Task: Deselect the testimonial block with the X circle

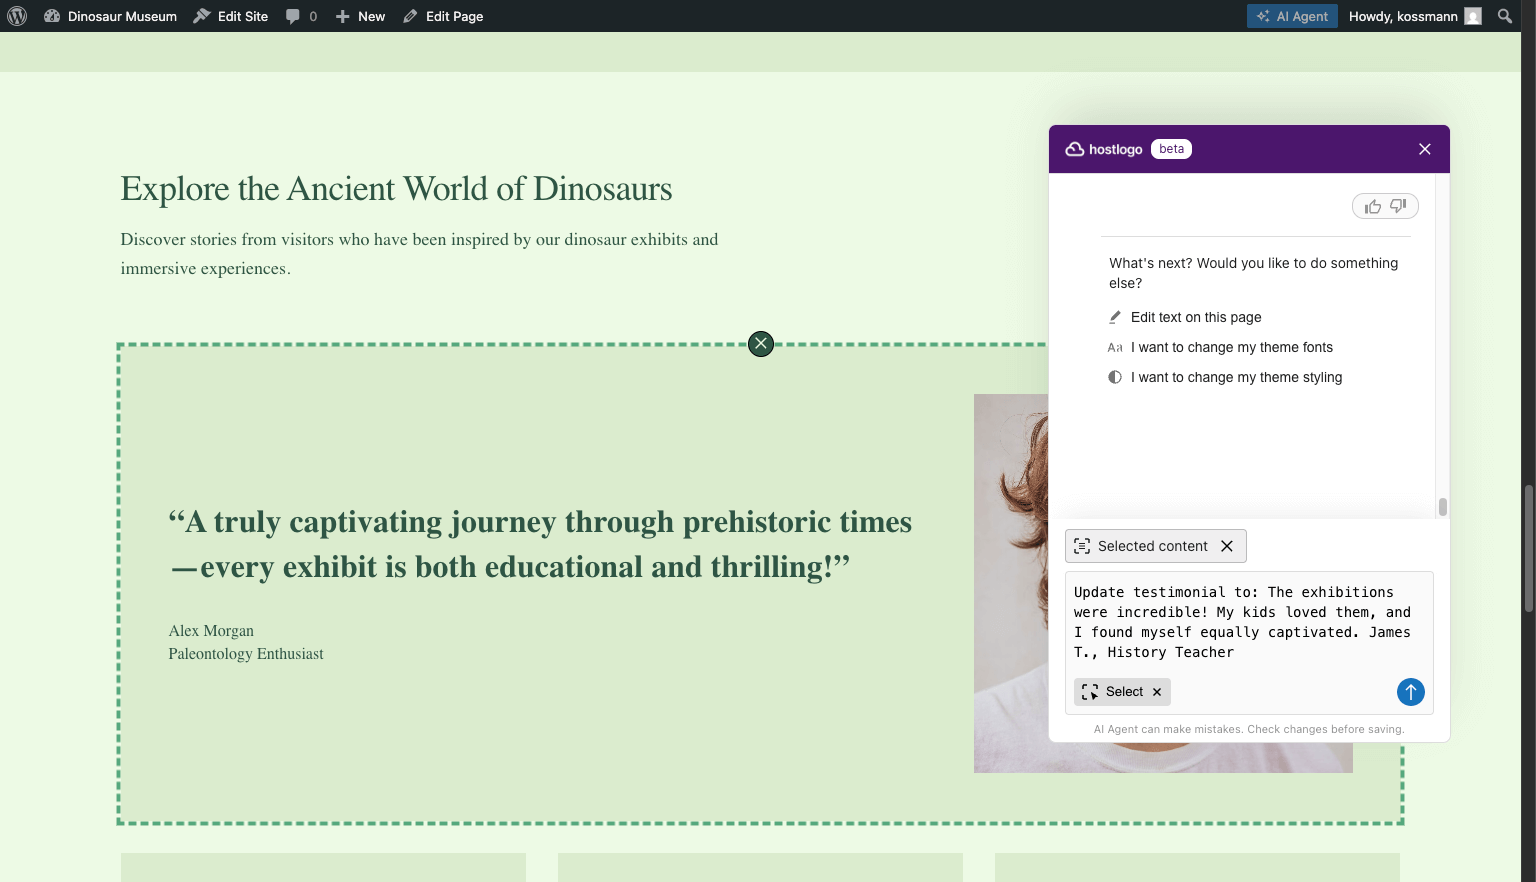Action: pyautogui.click(x=761, y=344)
